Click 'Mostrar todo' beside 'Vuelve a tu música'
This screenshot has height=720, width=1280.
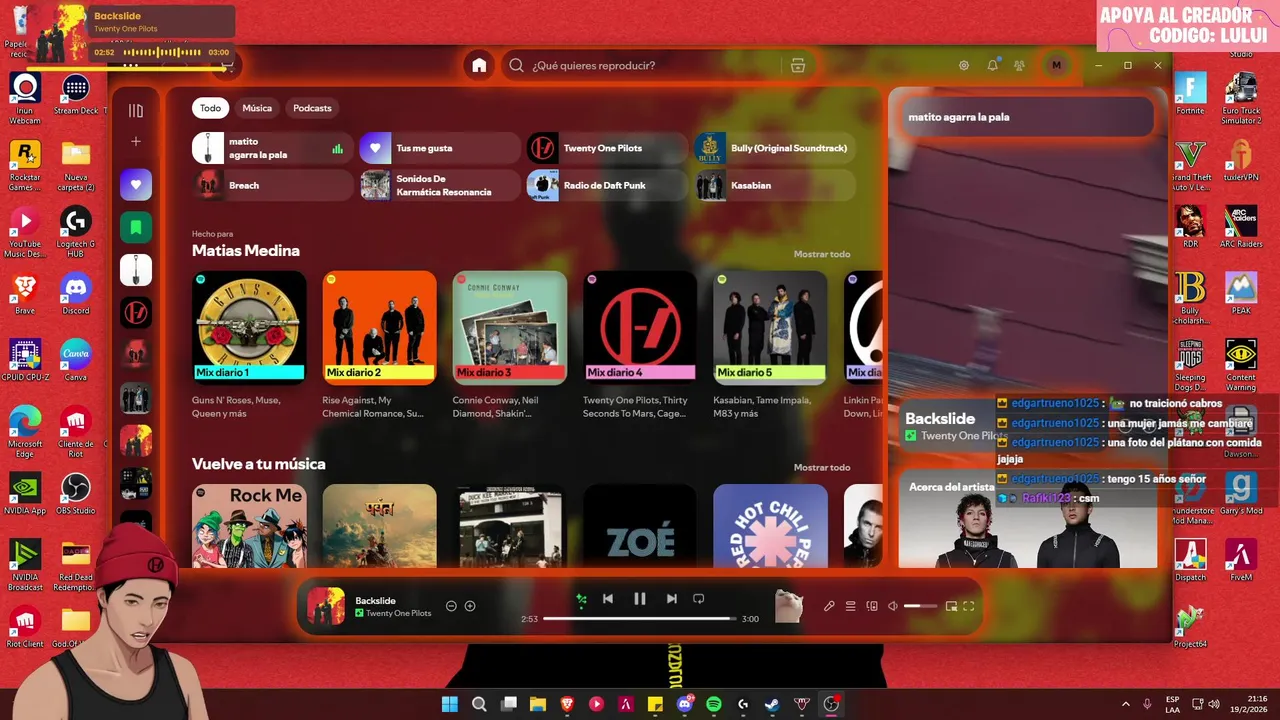(x=822, y=467)
